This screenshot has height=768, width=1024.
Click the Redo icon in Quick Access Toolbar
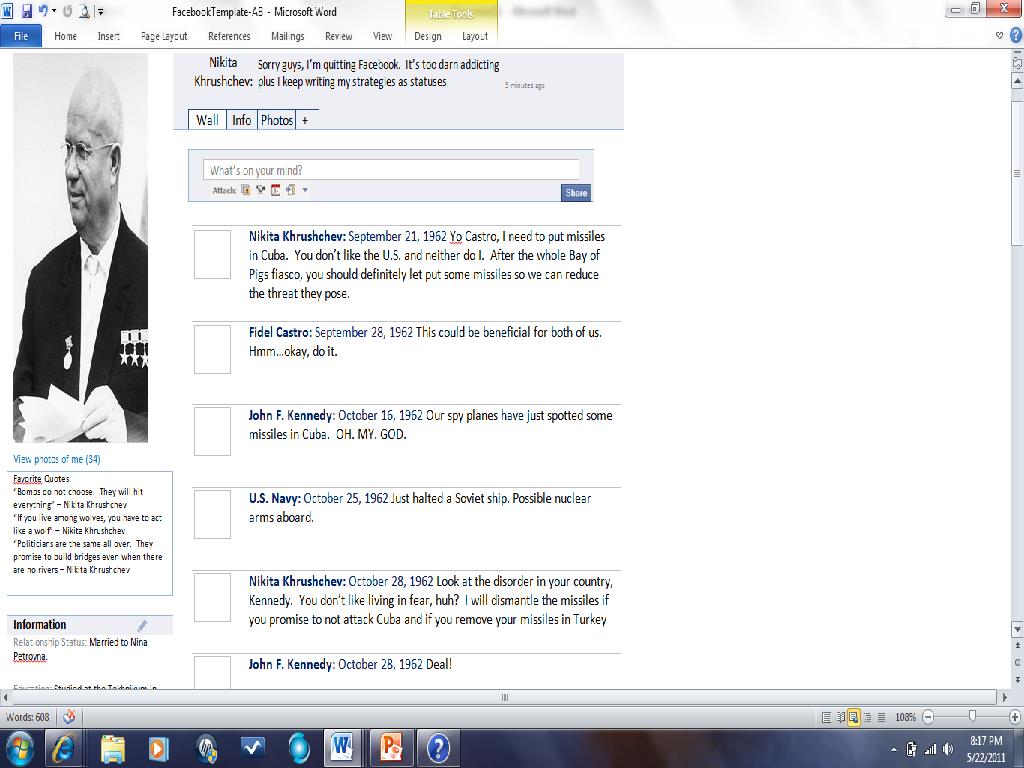67,11
